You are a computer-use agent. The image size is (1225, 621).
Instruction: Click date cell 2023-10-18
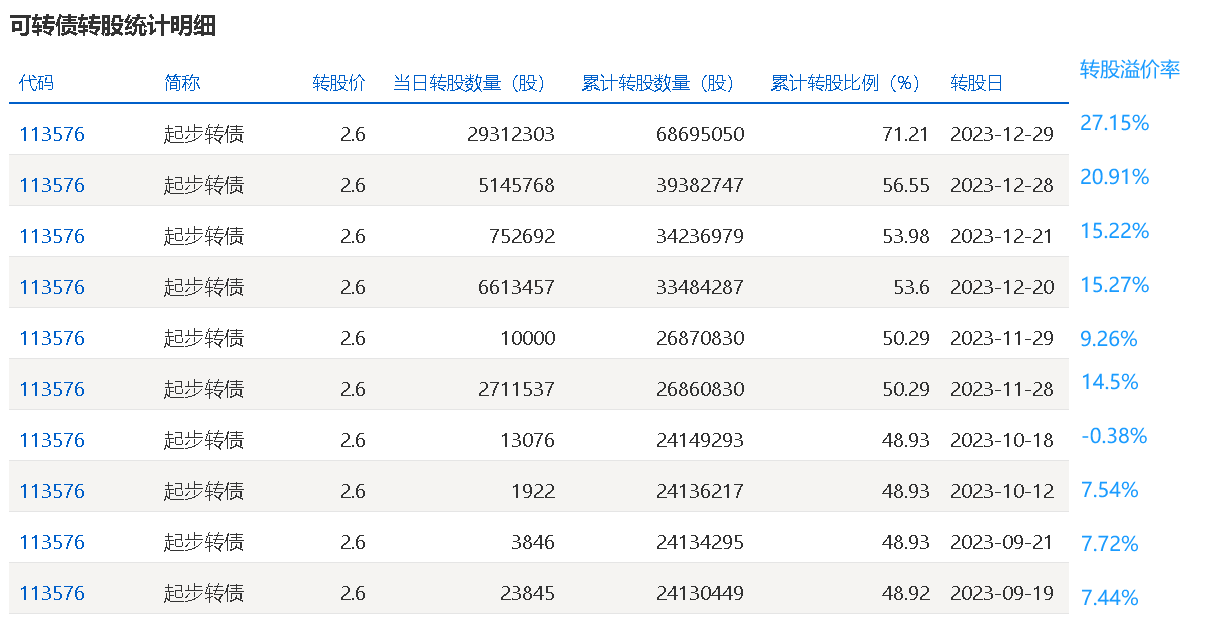point(1002,440)
